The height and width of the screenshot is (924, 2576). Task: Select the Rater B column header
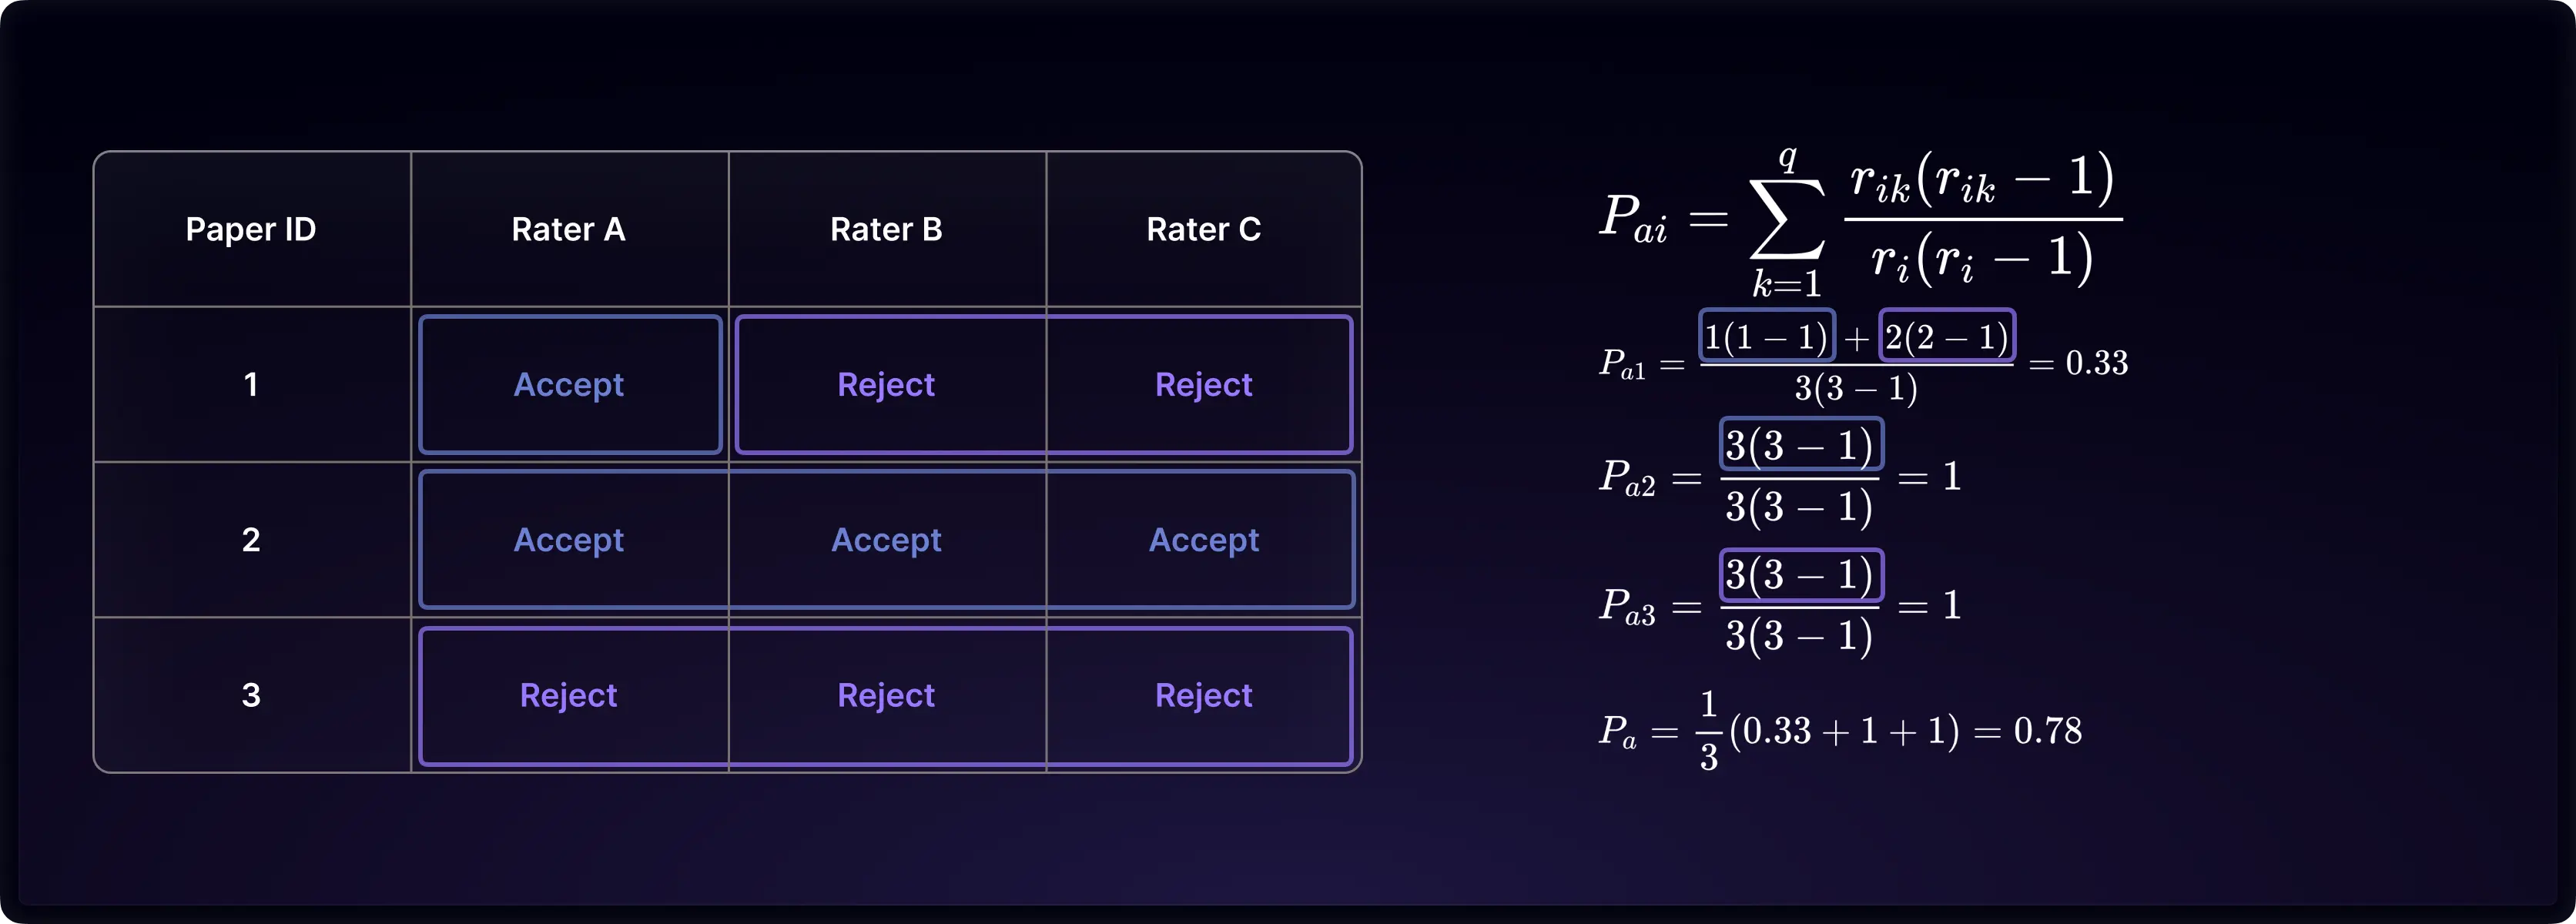coord(887,229)
